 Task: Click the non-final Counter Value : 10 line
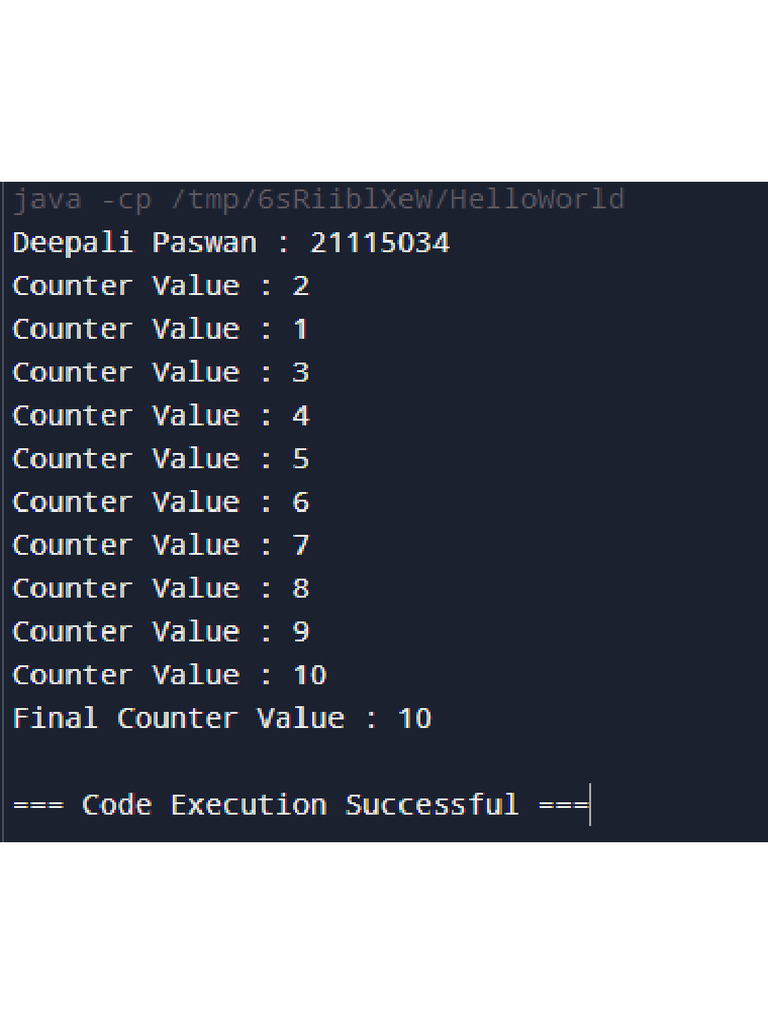pos(169,675)
